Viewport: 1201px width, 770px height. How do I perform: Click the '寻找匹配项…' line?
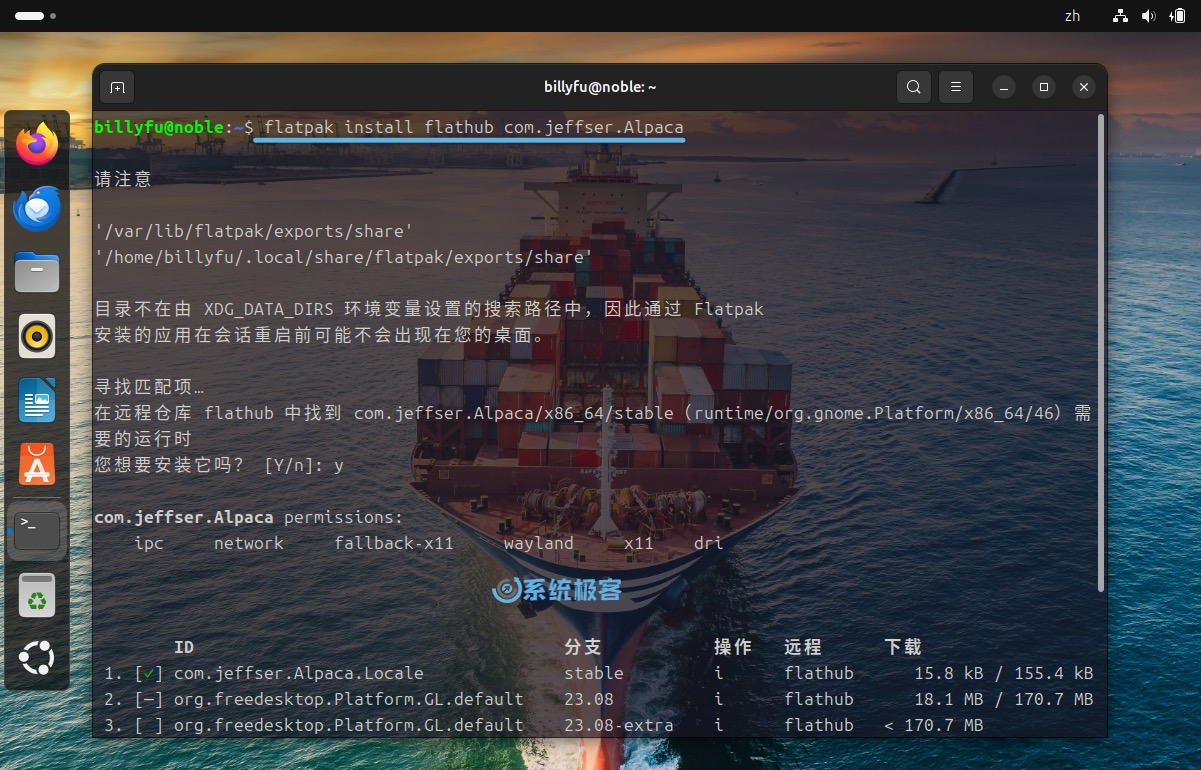point(149,387)
